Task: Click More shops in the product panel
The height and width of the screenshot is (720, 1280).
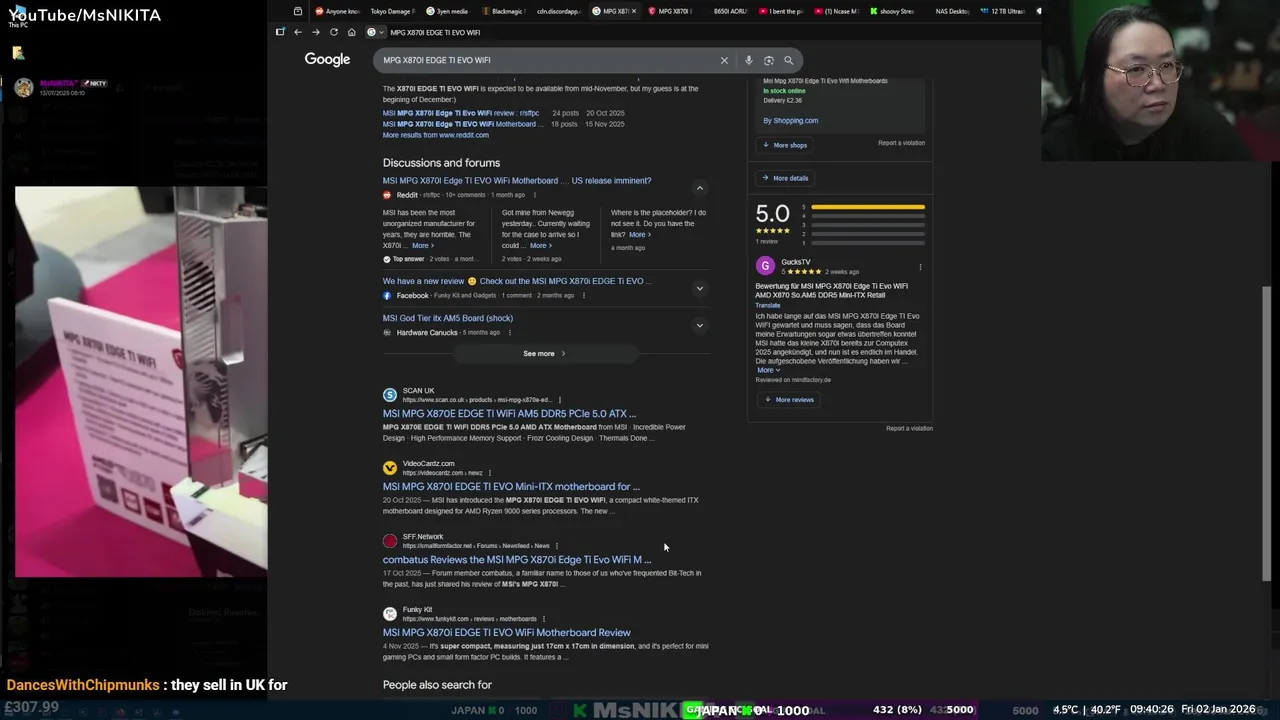Action: click(x=785, y=145)
